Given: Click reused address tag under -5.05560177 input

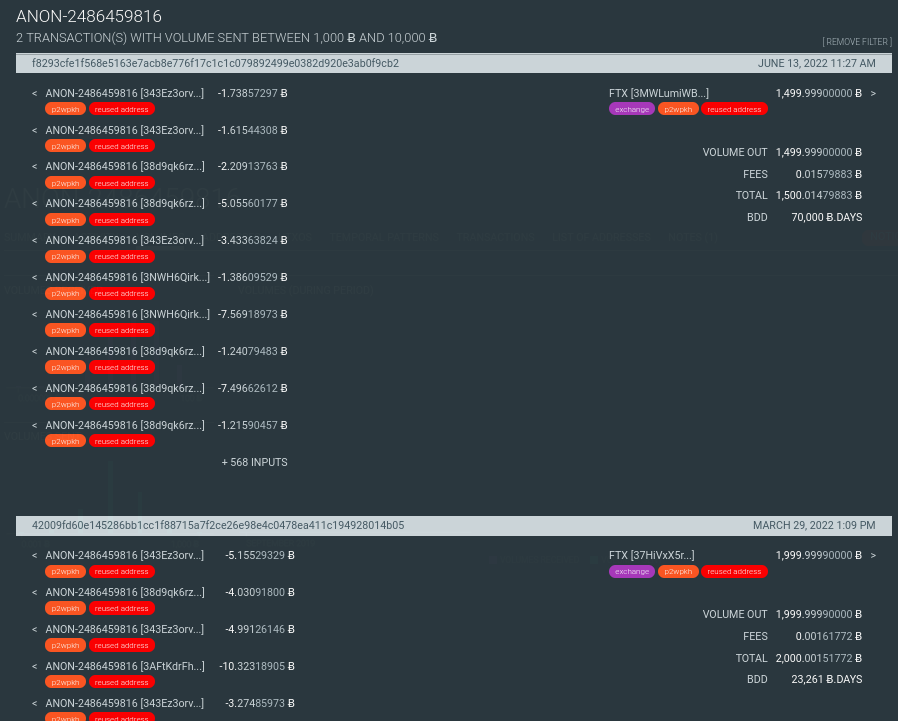Looking at the screenshot, I should [x=121, y=220].
